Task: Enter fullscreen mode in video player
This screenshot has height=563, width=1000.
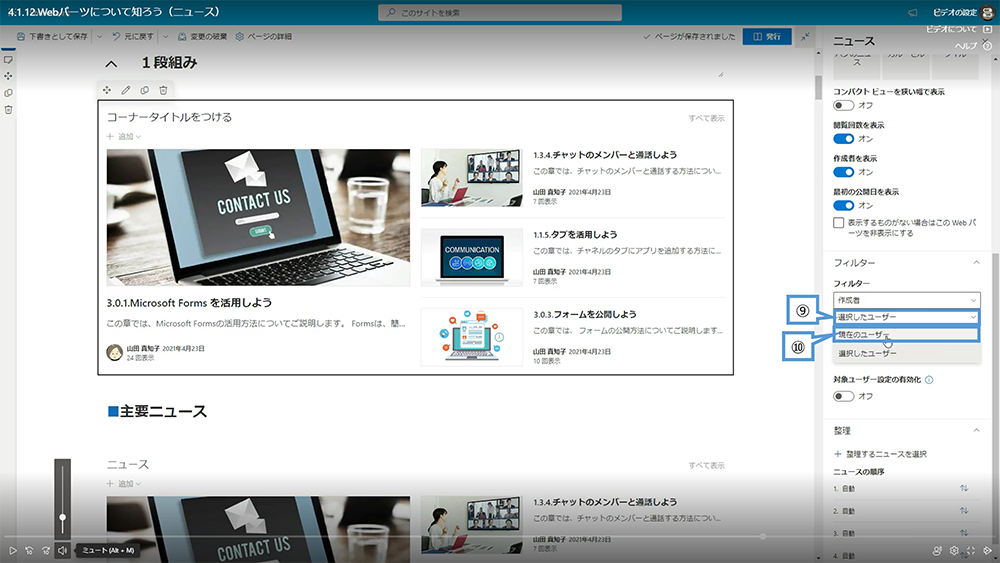Action: click(x=971, y=550)
